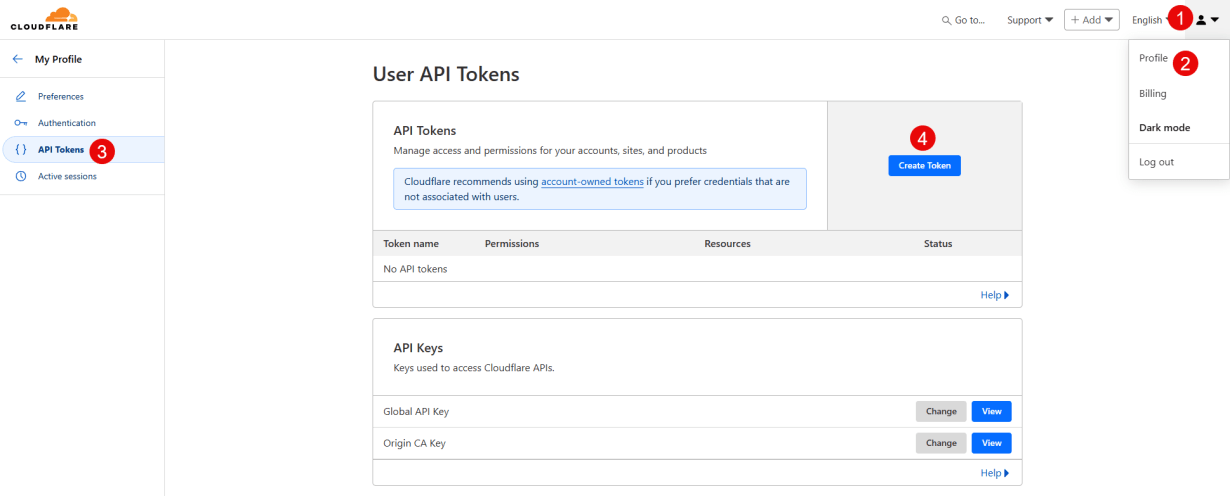Open the Support dropdown
This screenshot has height=496, width=1230.
1029,20
